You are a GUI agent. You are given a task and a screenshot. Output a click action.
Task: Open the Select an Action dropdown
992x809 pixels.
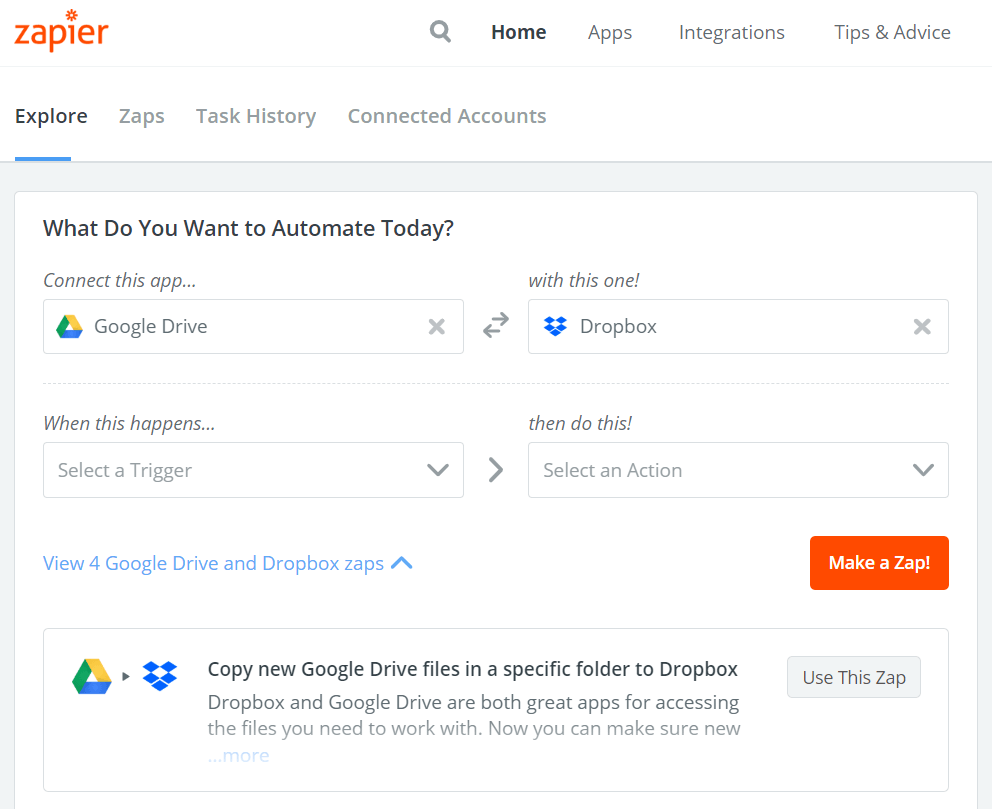[x=738, y=470]
